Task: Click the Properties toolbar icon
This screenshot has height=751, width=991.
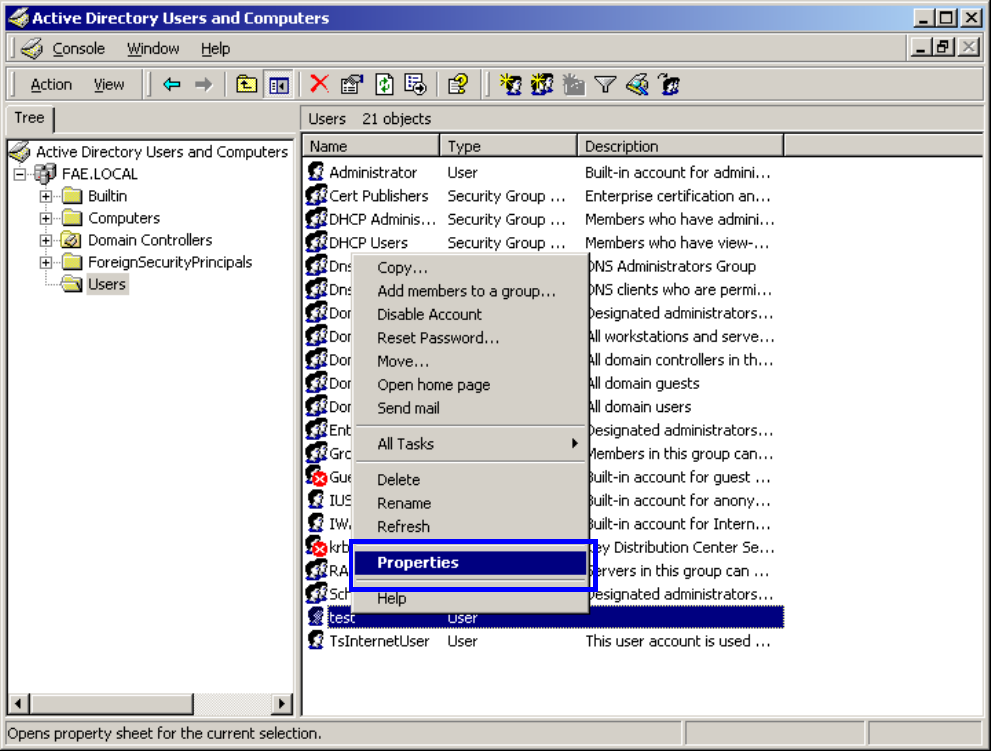Action: tap(351, 84)
